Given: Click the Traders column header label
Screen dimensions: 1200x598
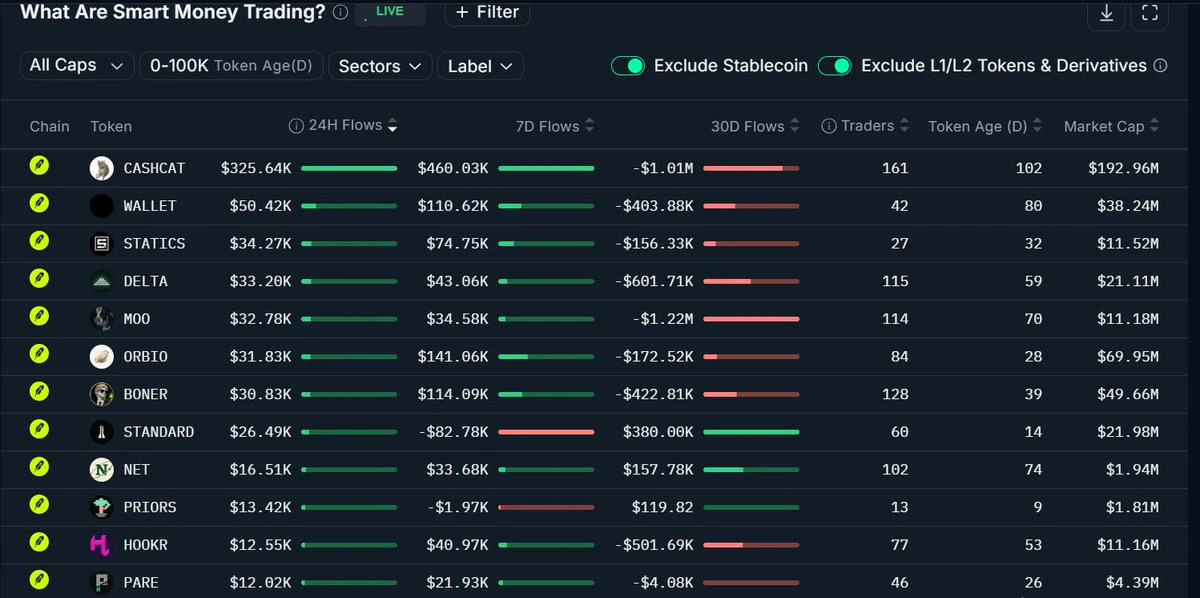Looking at the screenshot, I should point(867,126).
